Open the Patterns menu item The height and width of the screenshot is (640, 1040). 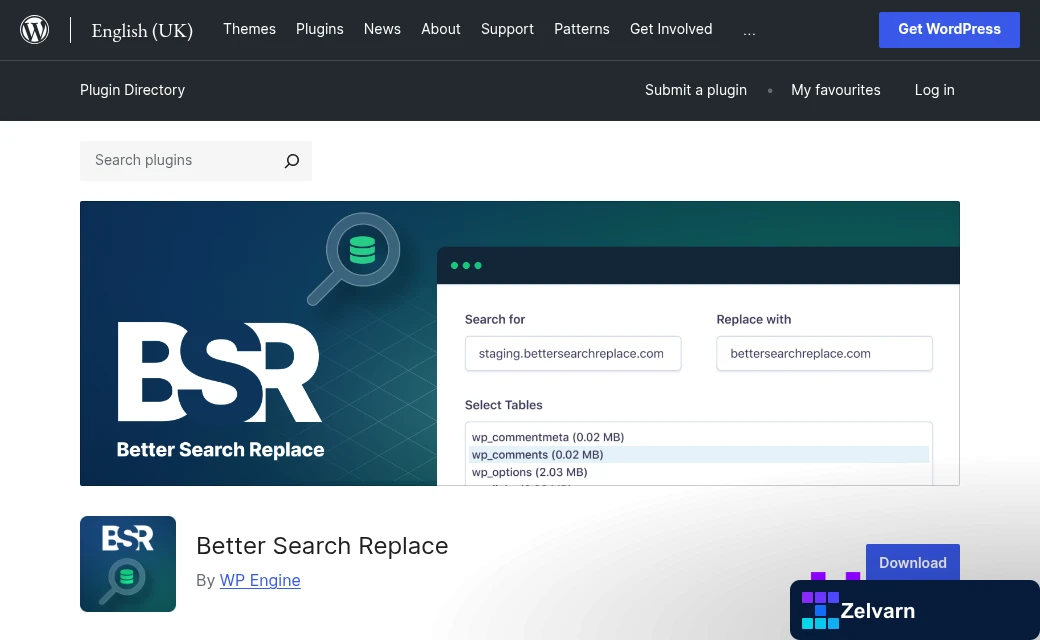(x=582, y=29)
